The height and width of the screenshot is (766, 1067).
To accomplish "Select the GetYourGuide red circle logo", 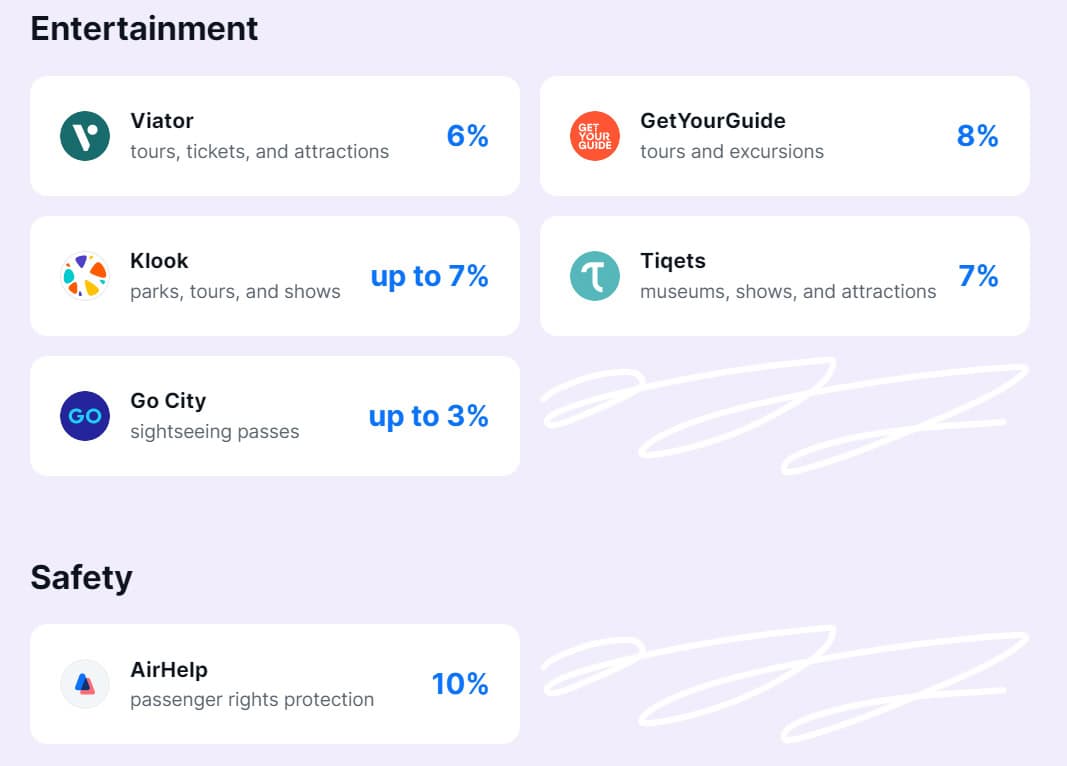I will [595, 136].
